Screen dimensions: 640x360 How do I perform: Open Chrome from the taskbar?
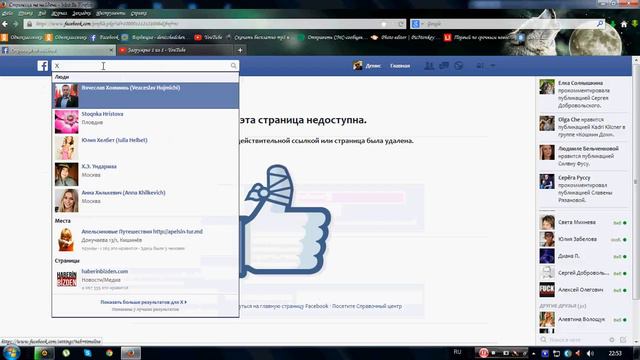109,353
